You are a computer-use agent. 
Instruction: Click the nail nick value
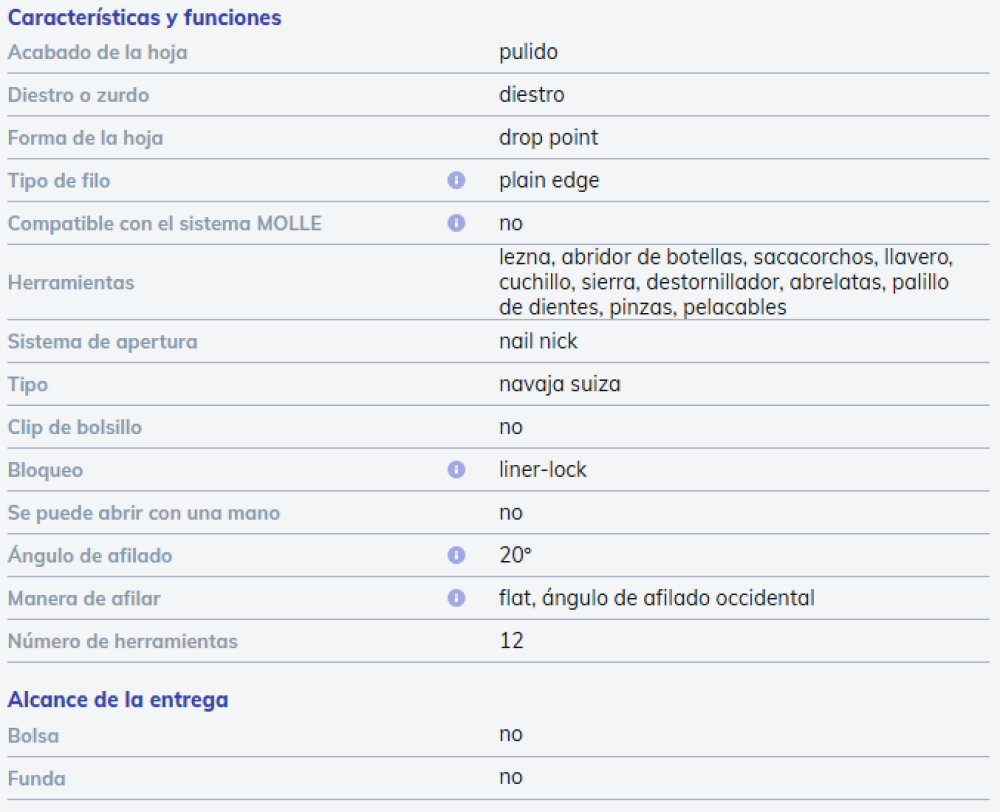click(x=538, y=341)
